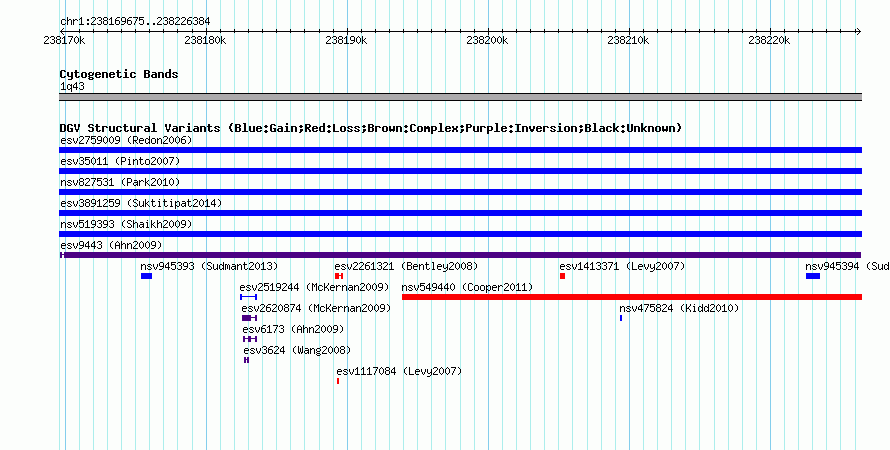The image size is (890, 450).
Task: Select the esv3891259 (Suktitipat2014) variant bar
Action: point(460,213)
